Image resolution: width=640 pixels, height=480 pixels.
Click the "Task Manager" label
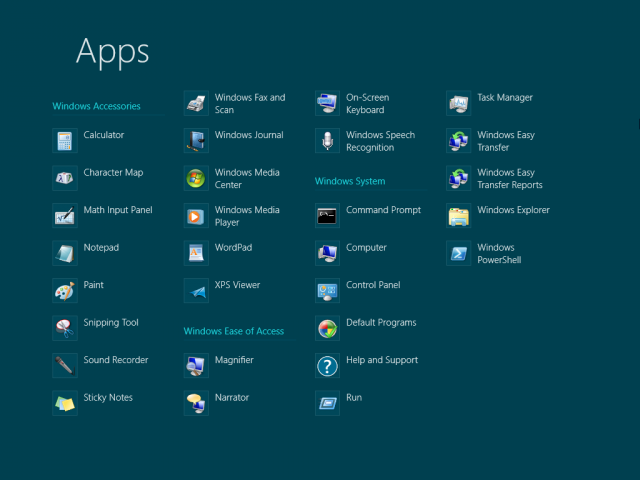point(505,98)
